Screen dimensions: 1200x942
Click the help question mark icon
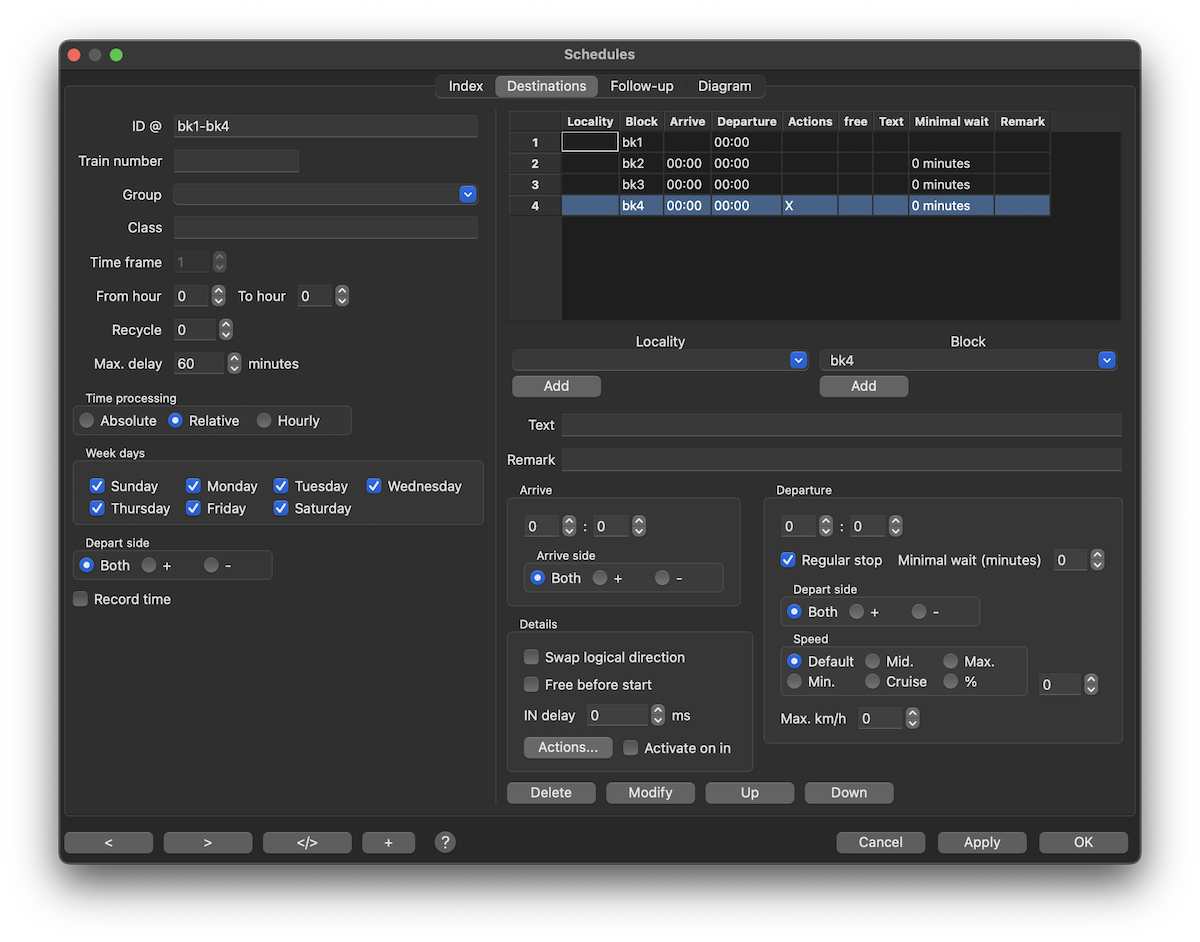click(445, 842)
